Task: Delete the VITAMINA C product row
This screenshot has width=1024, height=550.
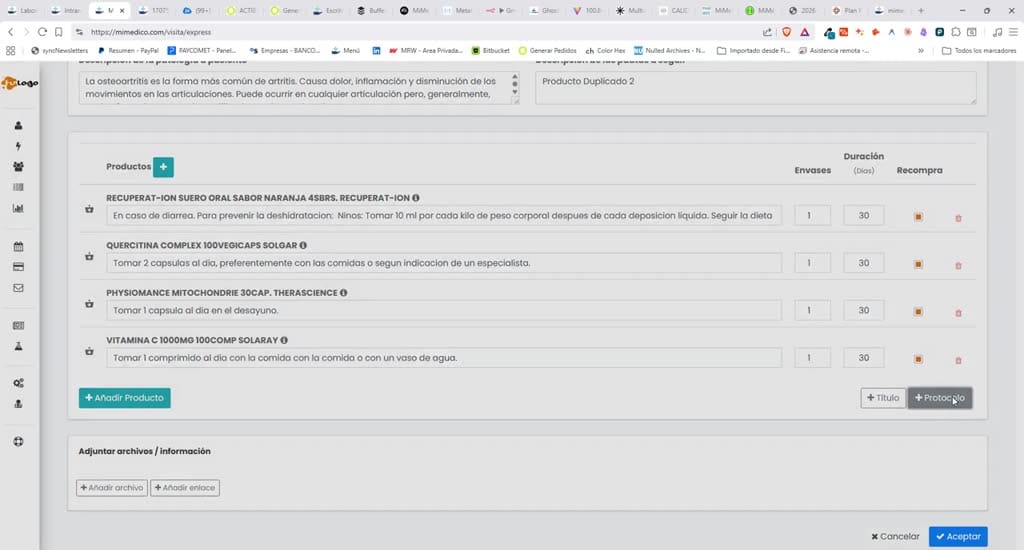Action: [959, 361]
